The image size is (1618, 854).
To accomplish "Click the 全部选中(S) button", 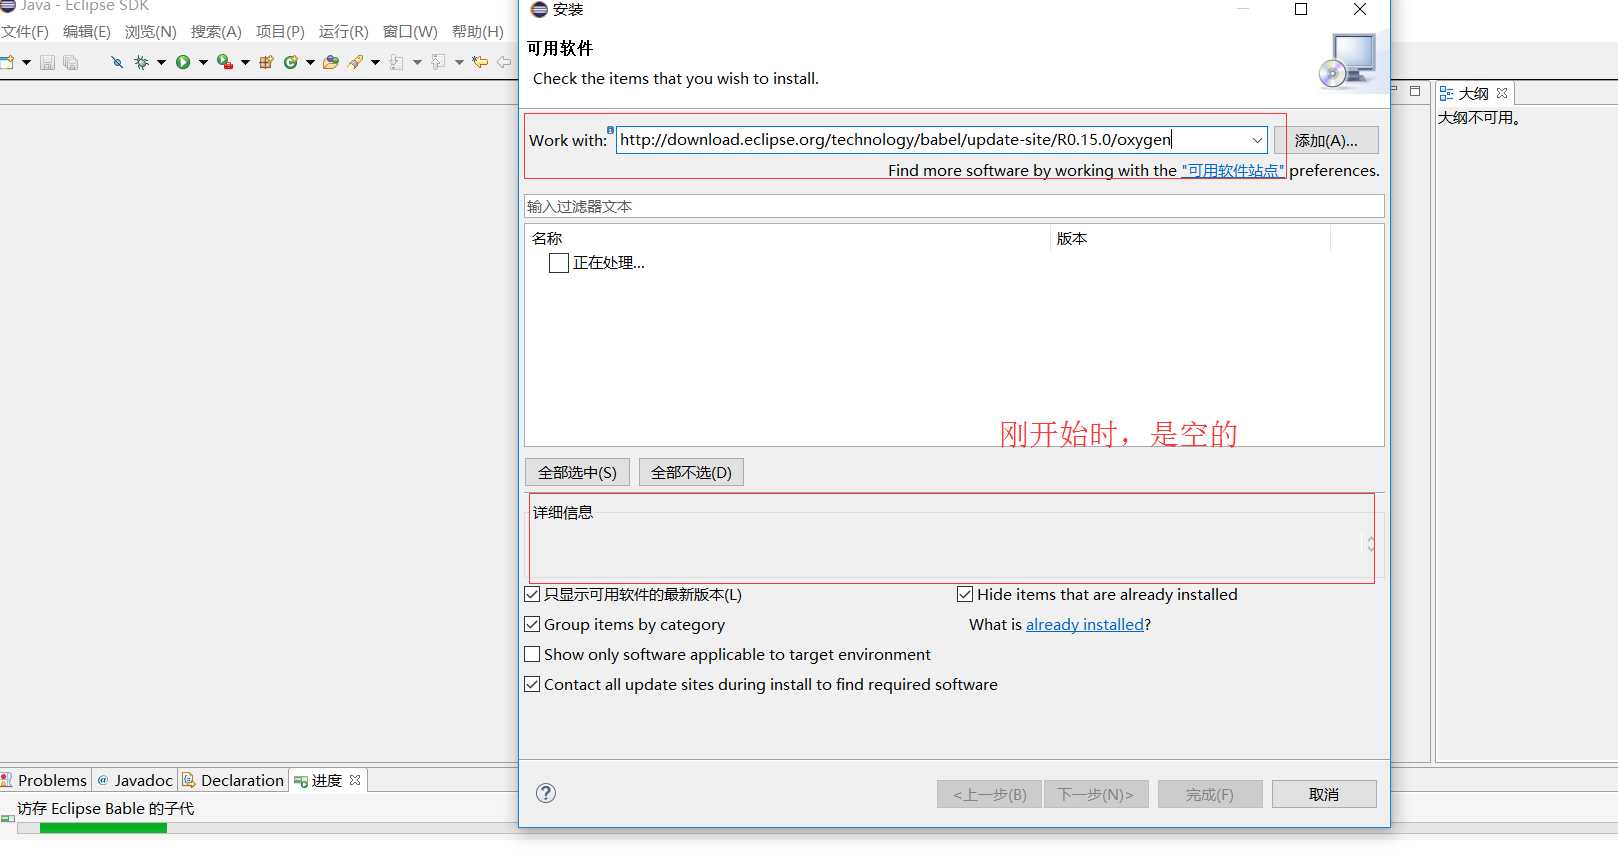I will pos(577,472).
